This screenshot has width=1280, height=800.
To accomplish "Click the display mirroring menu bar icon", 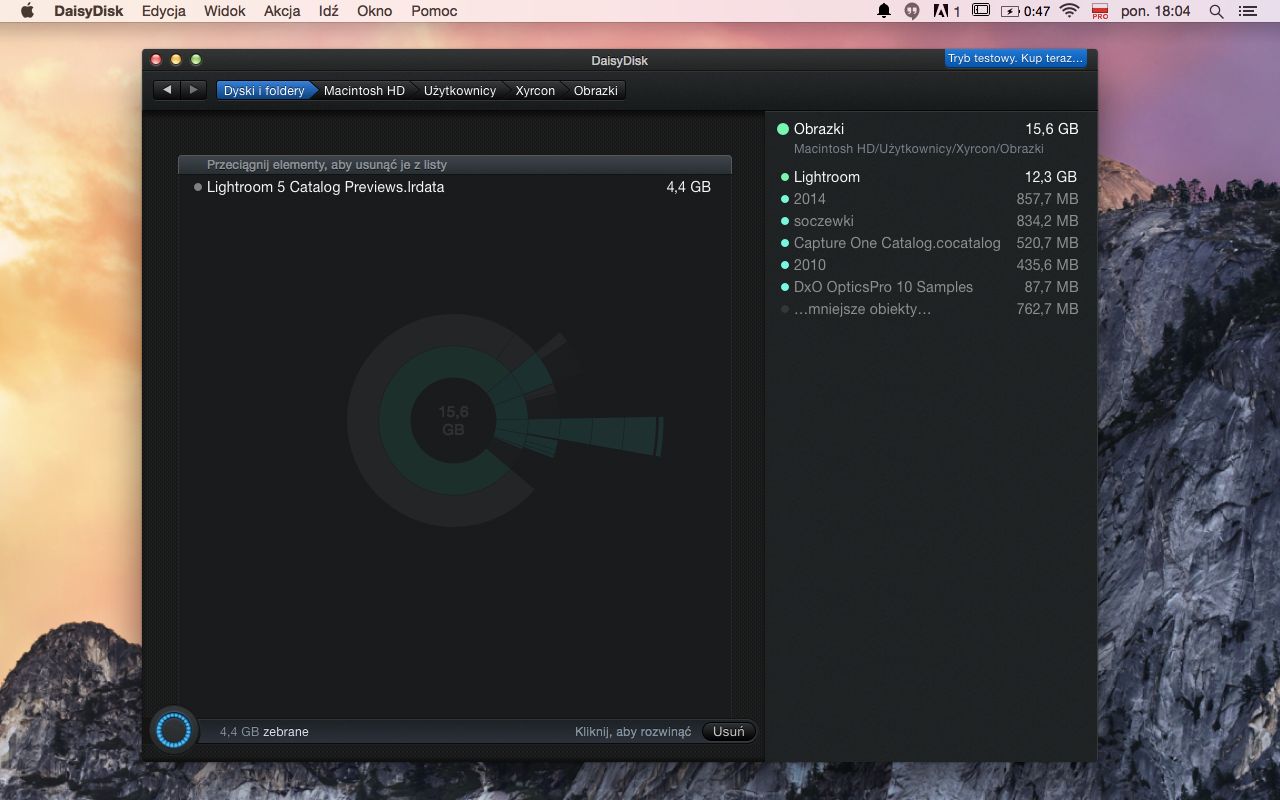I will pyautogui.click(x=981, y=11).
